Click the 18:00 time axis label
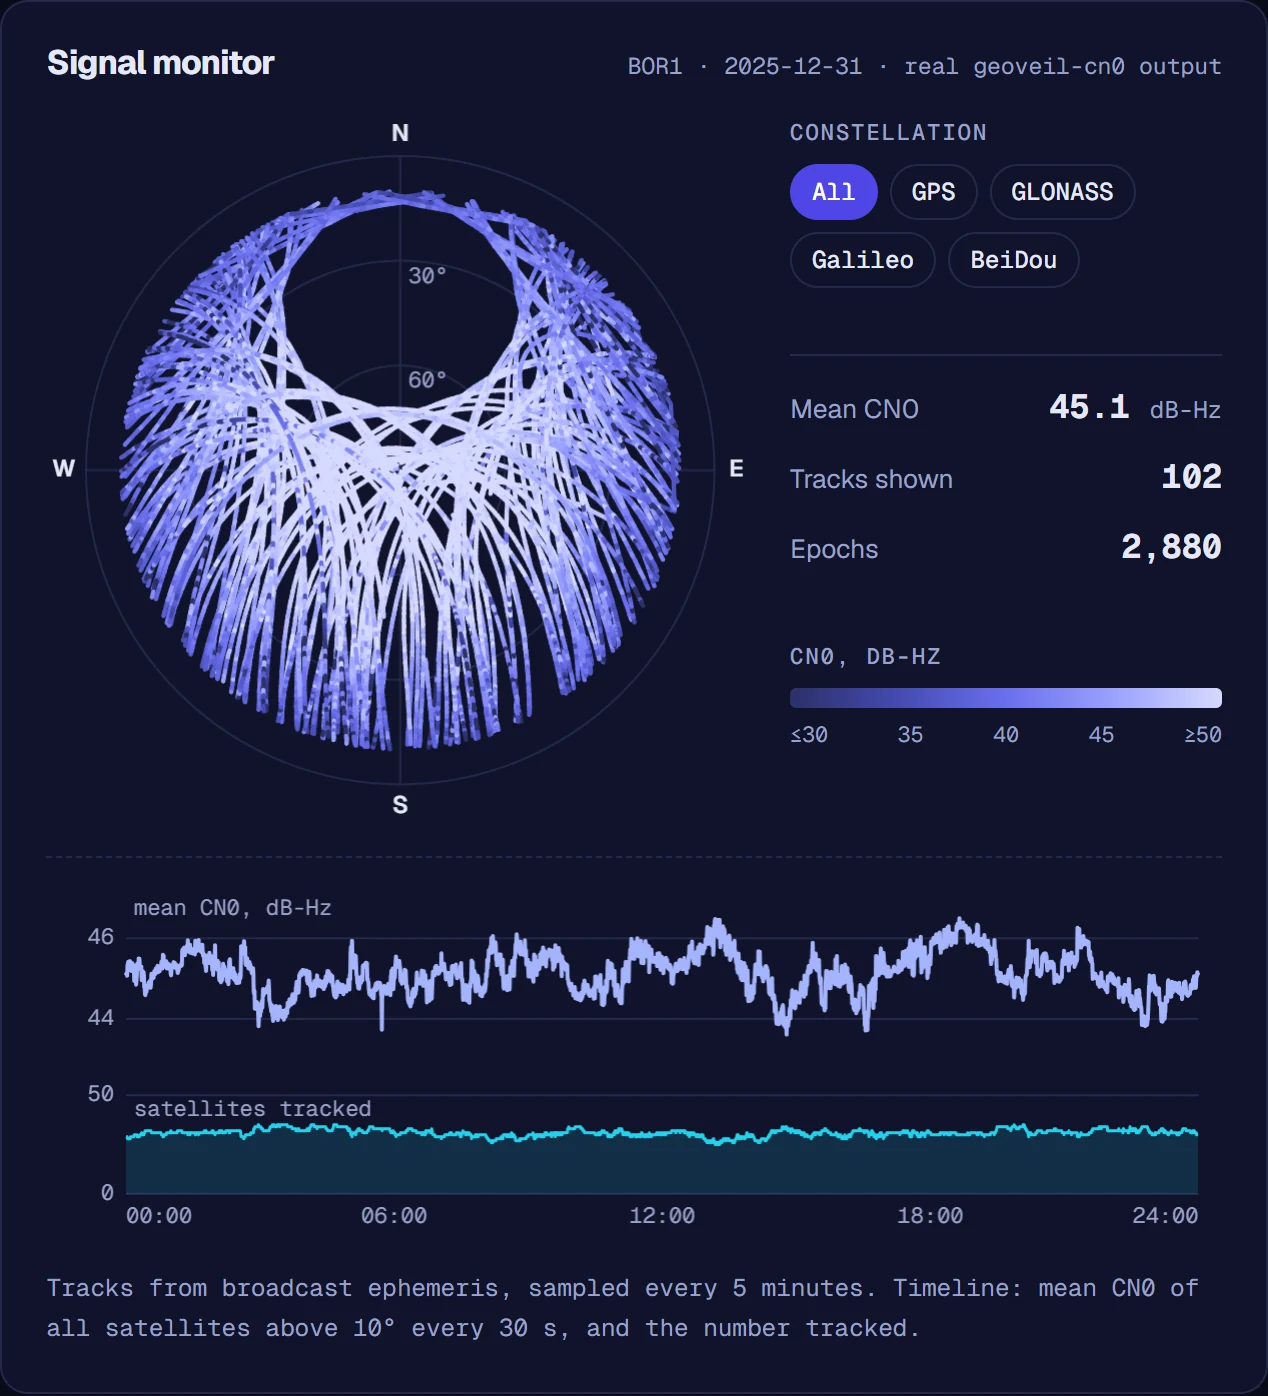 (x=930, y=1216)
